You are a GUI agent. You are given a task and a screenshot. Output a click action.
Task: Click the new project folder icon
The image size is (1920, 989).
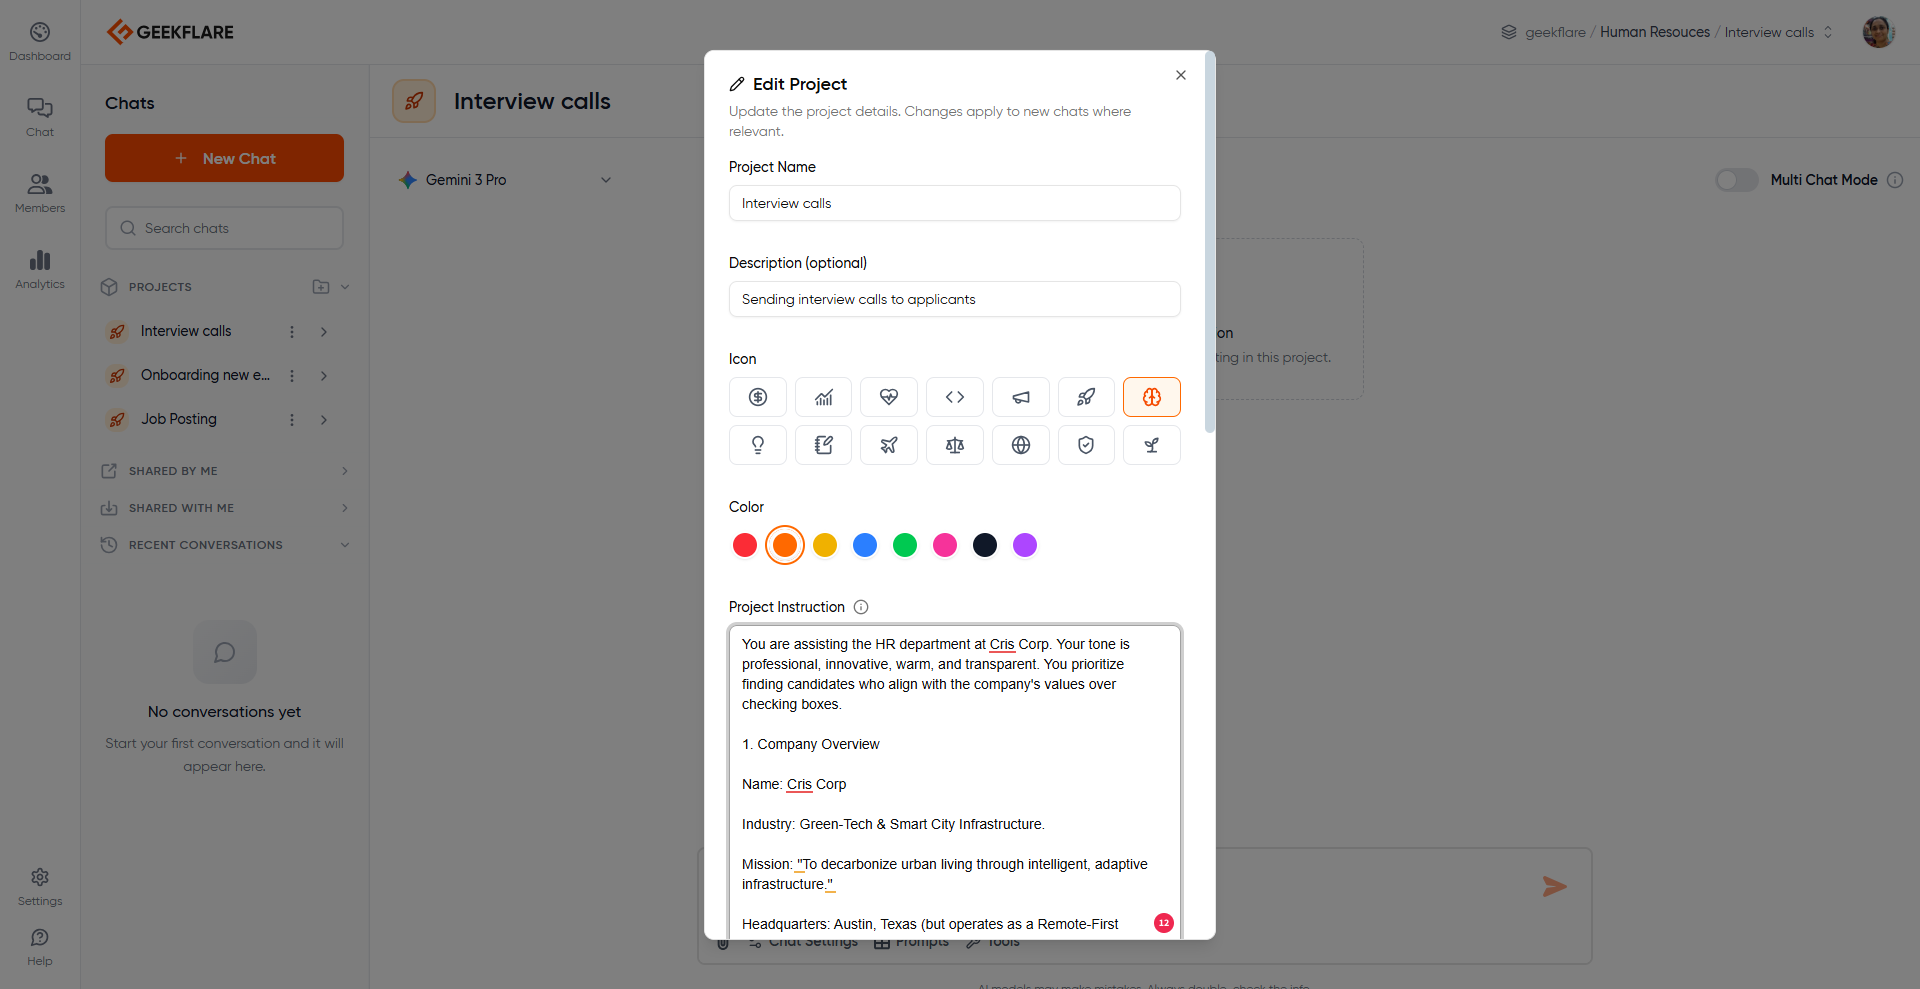click(322, 287)
